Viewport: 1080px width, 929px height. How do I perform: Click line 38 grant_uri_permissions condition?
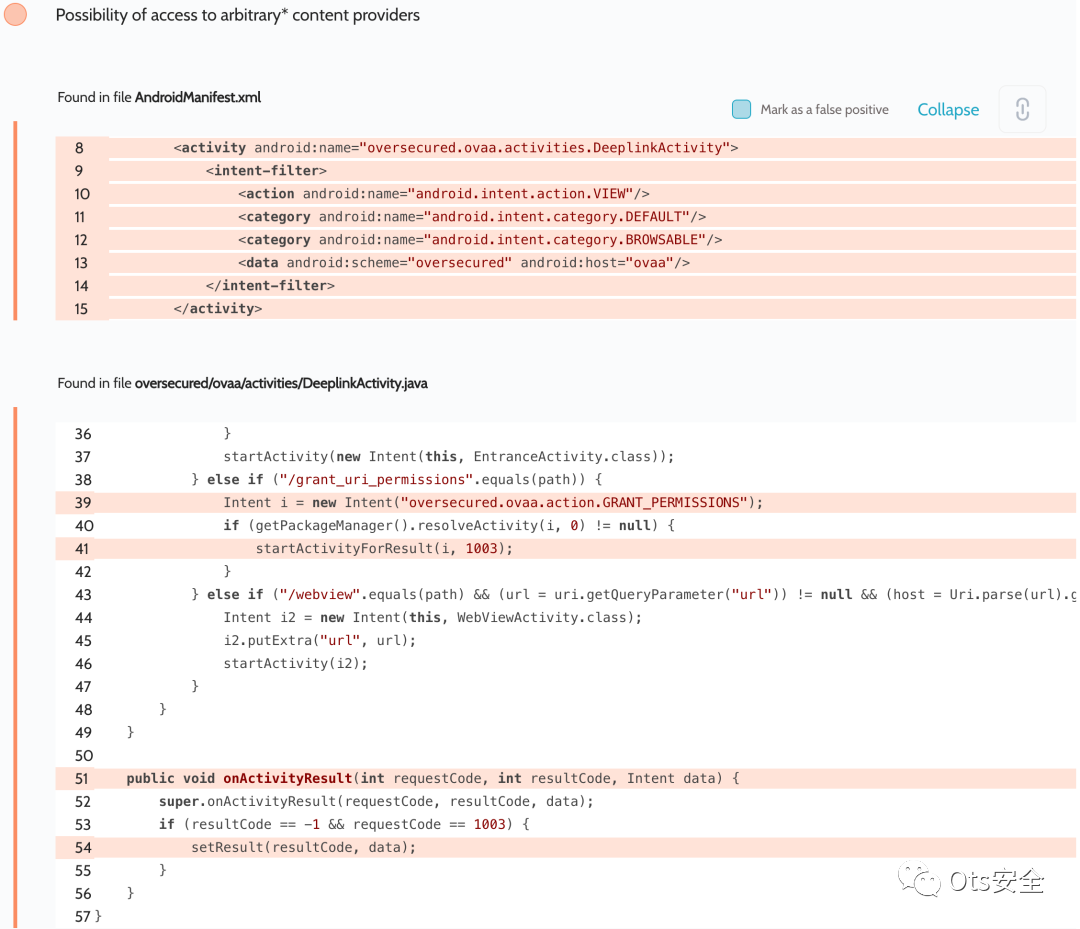point(565,479)
